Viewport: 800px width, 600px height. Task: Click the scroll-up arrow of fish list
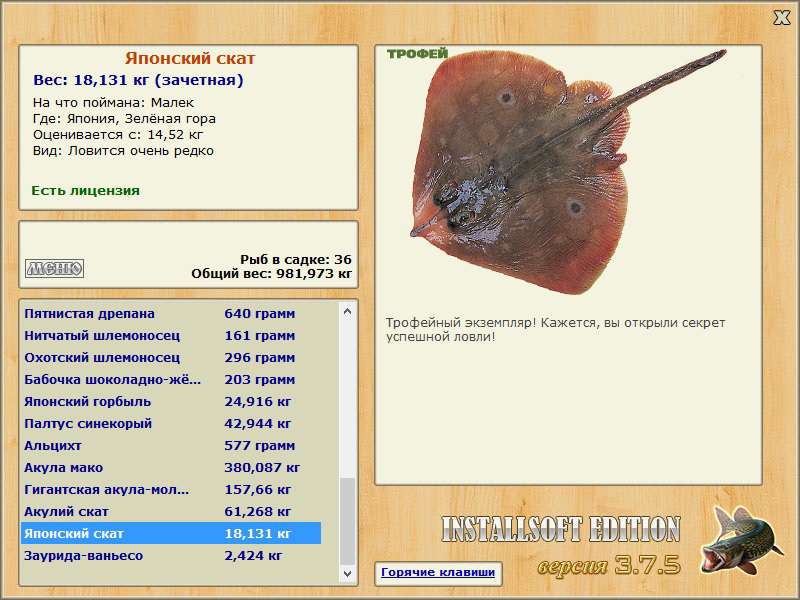click(347, 311)
